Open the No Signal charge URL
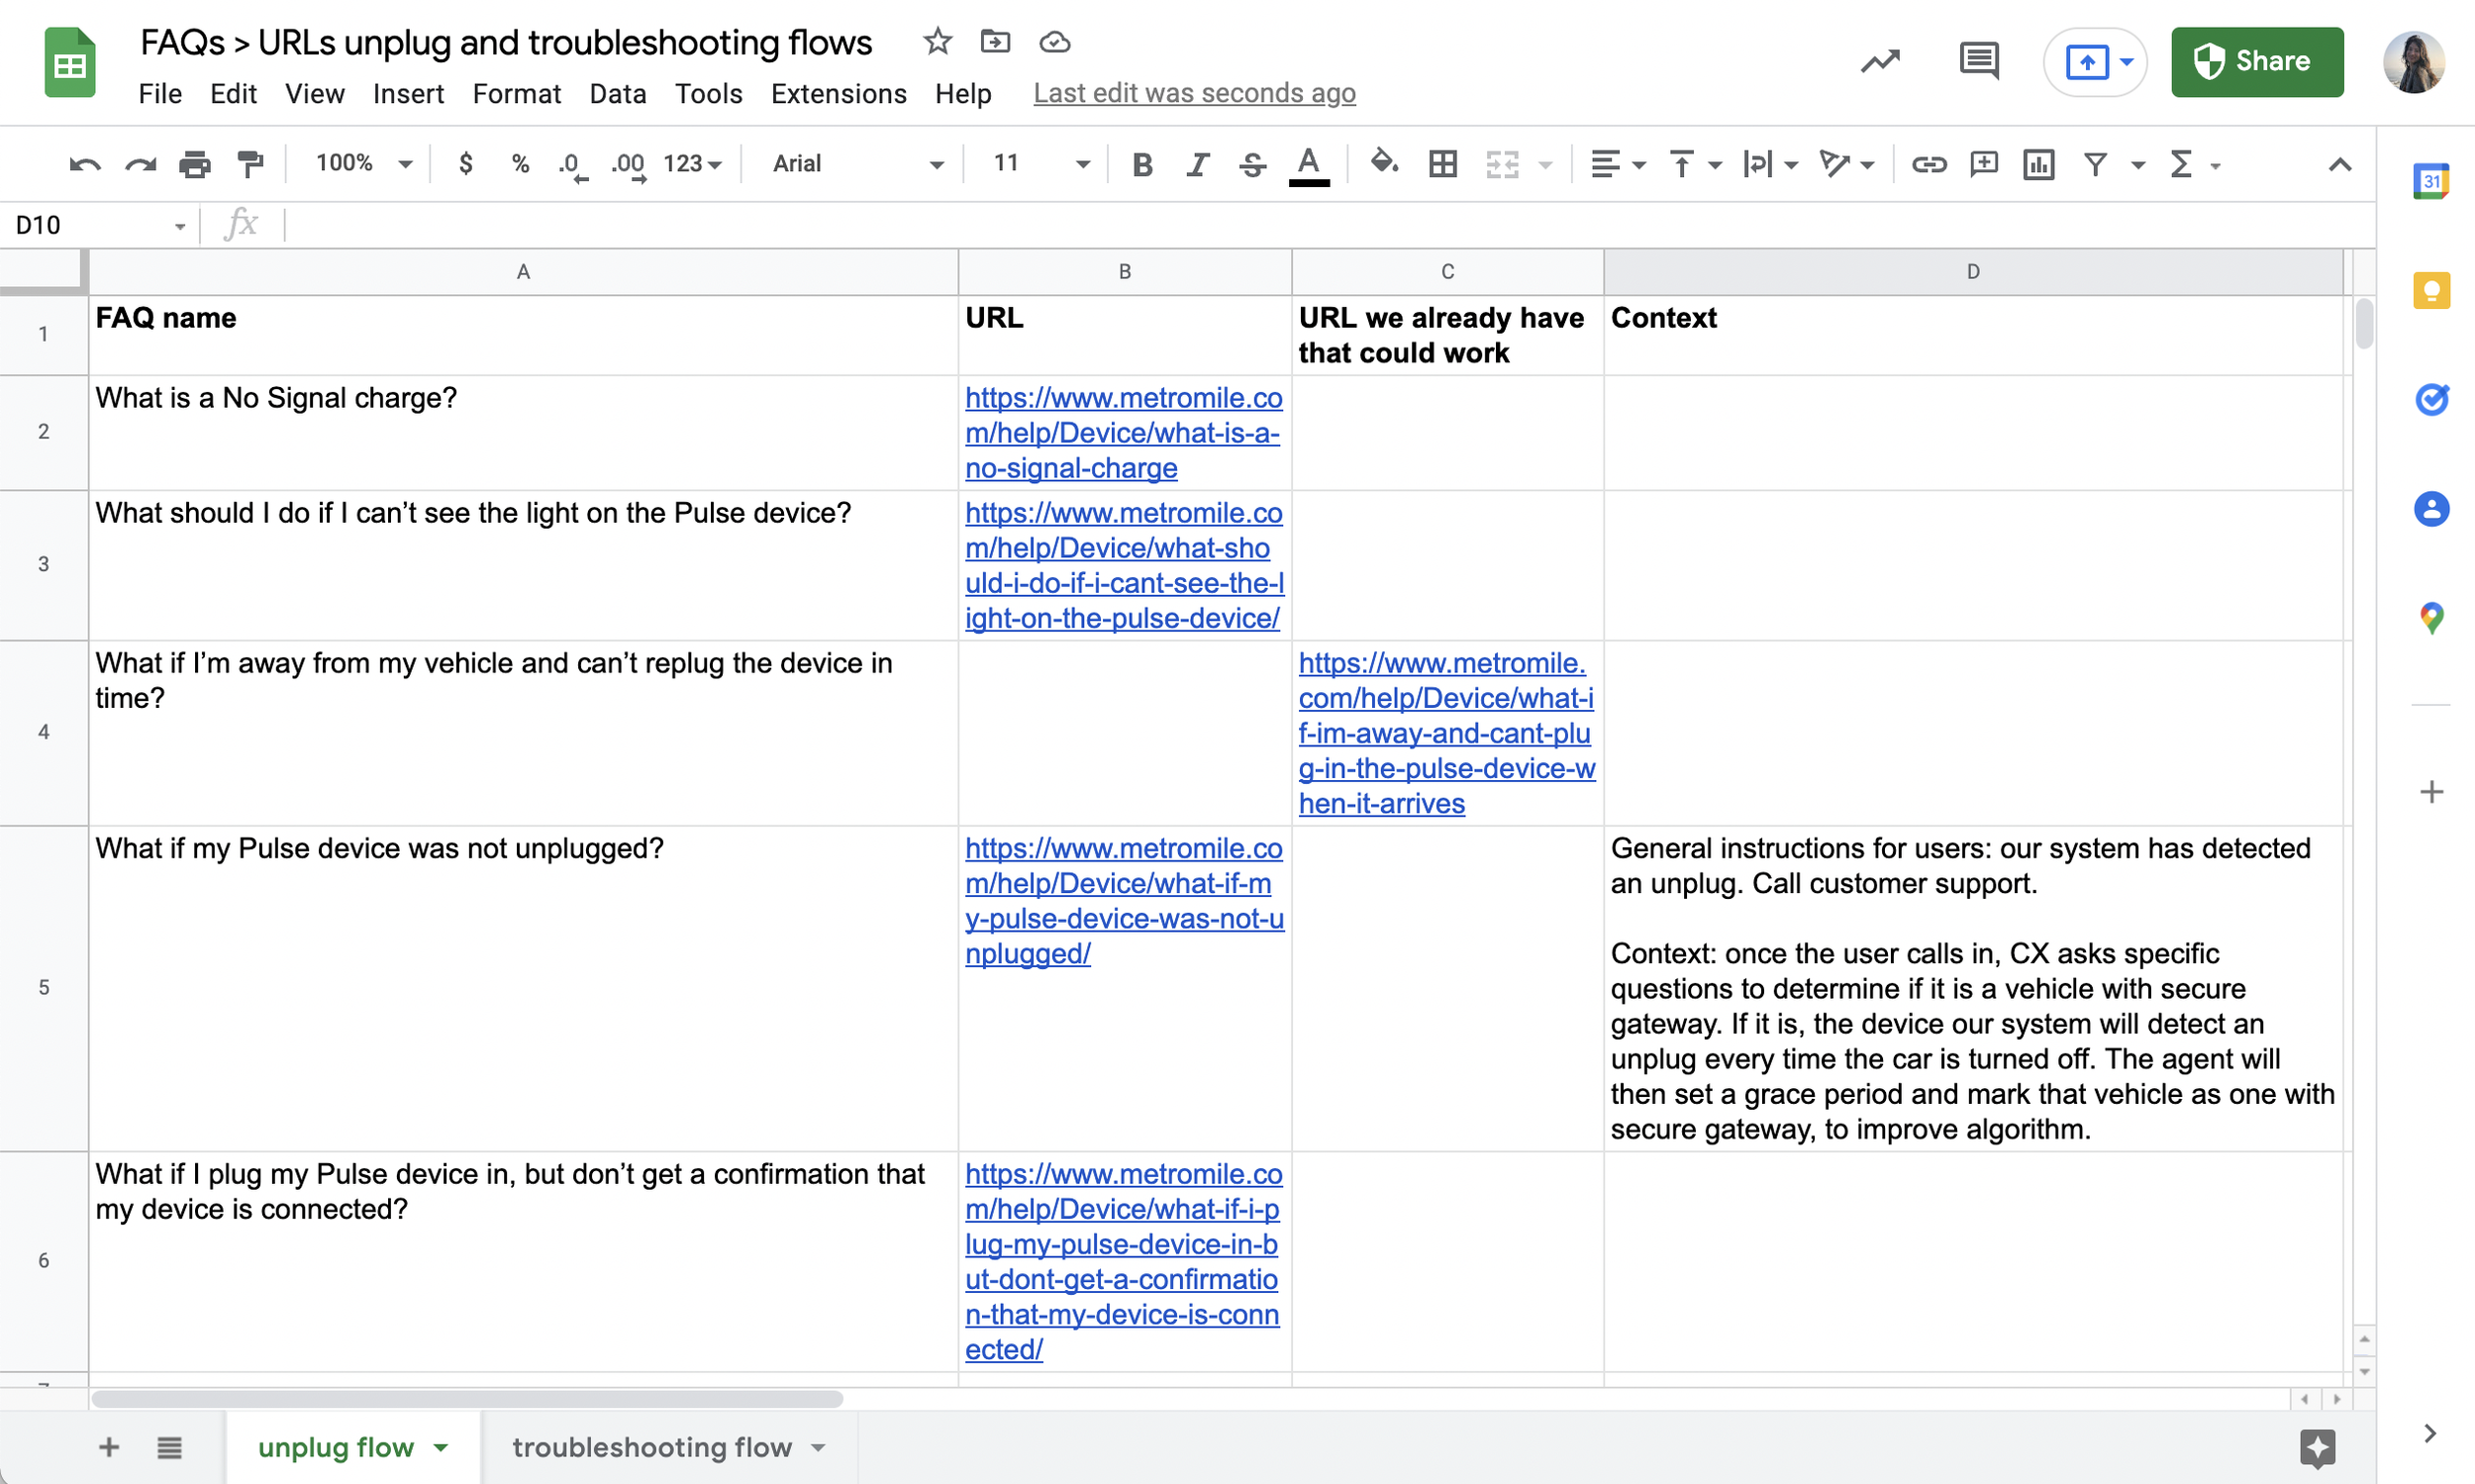Image resolution: width=2475 pixels, height=1484 pixels. [x=1123, y=433]
